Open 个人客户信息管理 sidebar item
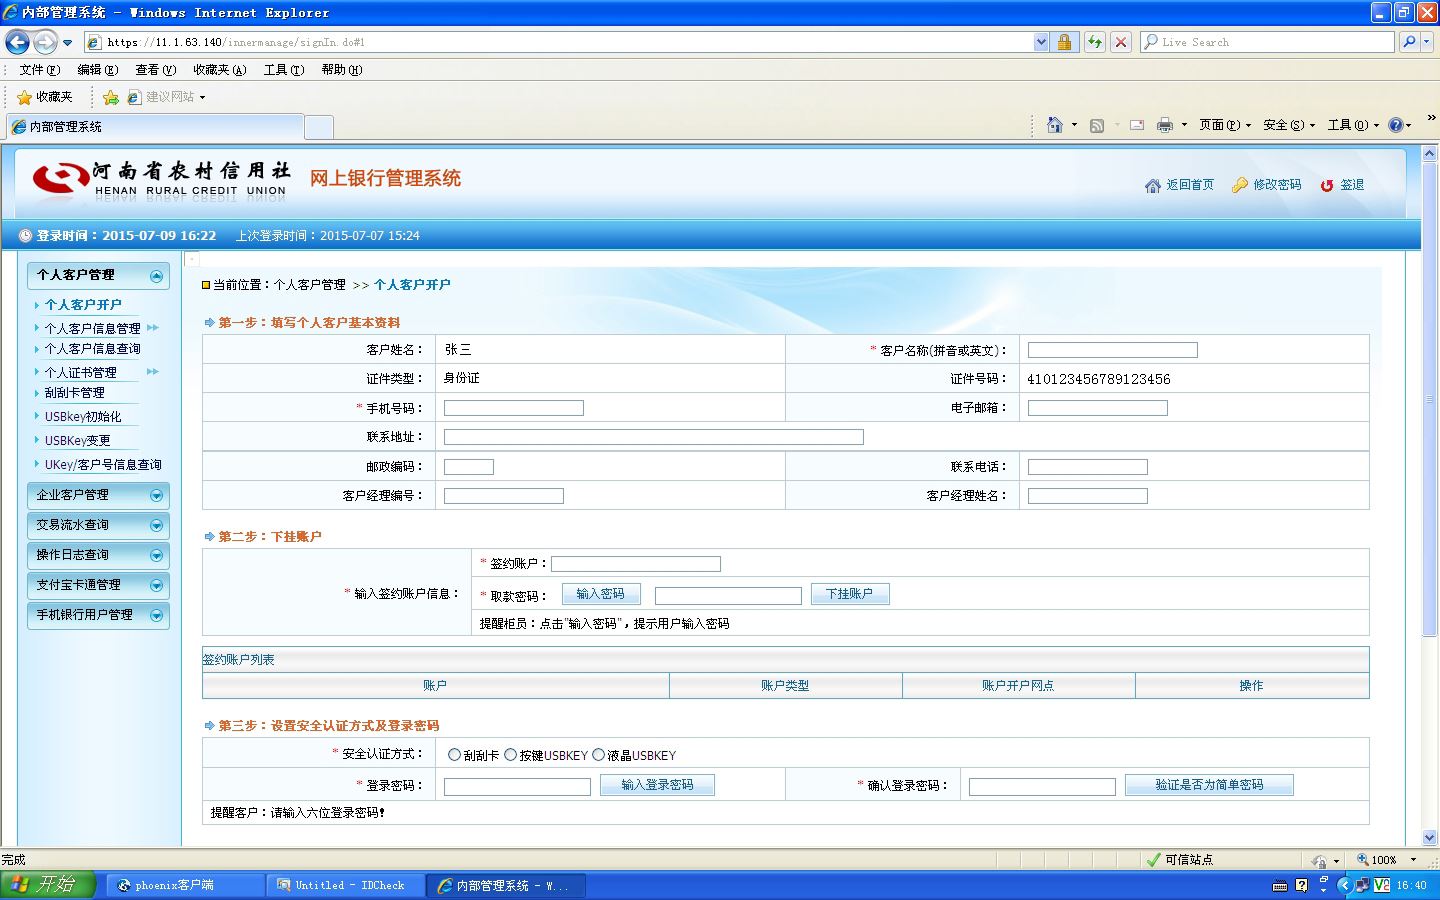Viewport: 1440px width, 900px height. coord(93,329)
